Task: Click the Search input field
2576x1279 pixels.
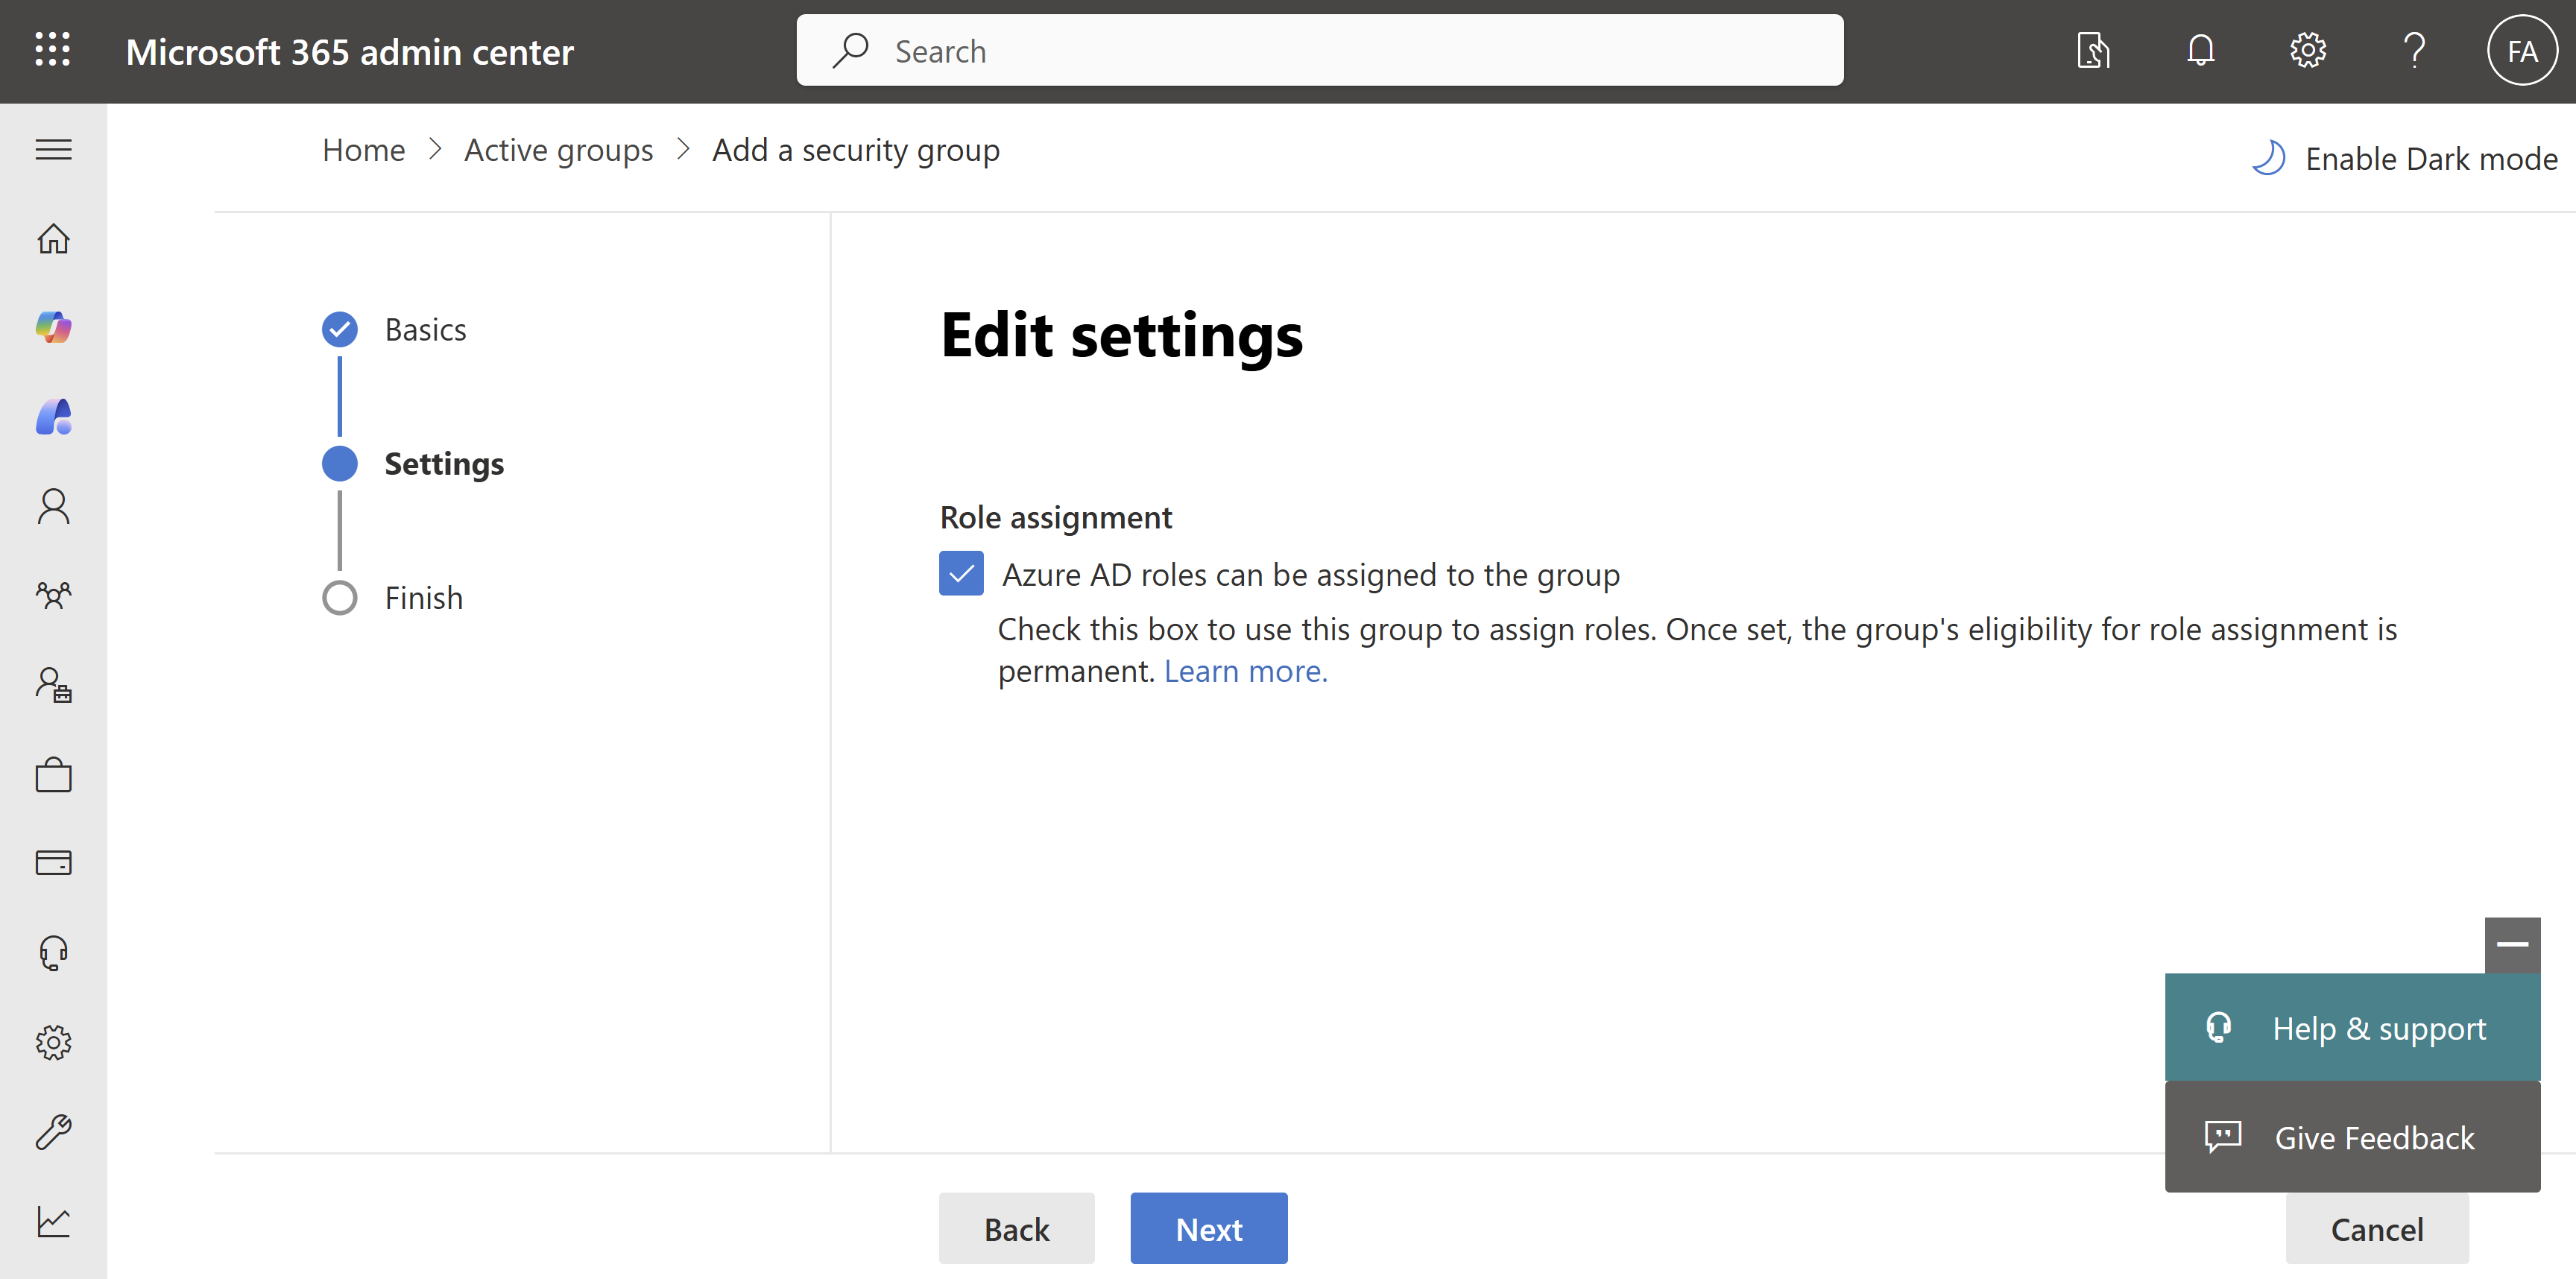Action: coord(1320,50)
